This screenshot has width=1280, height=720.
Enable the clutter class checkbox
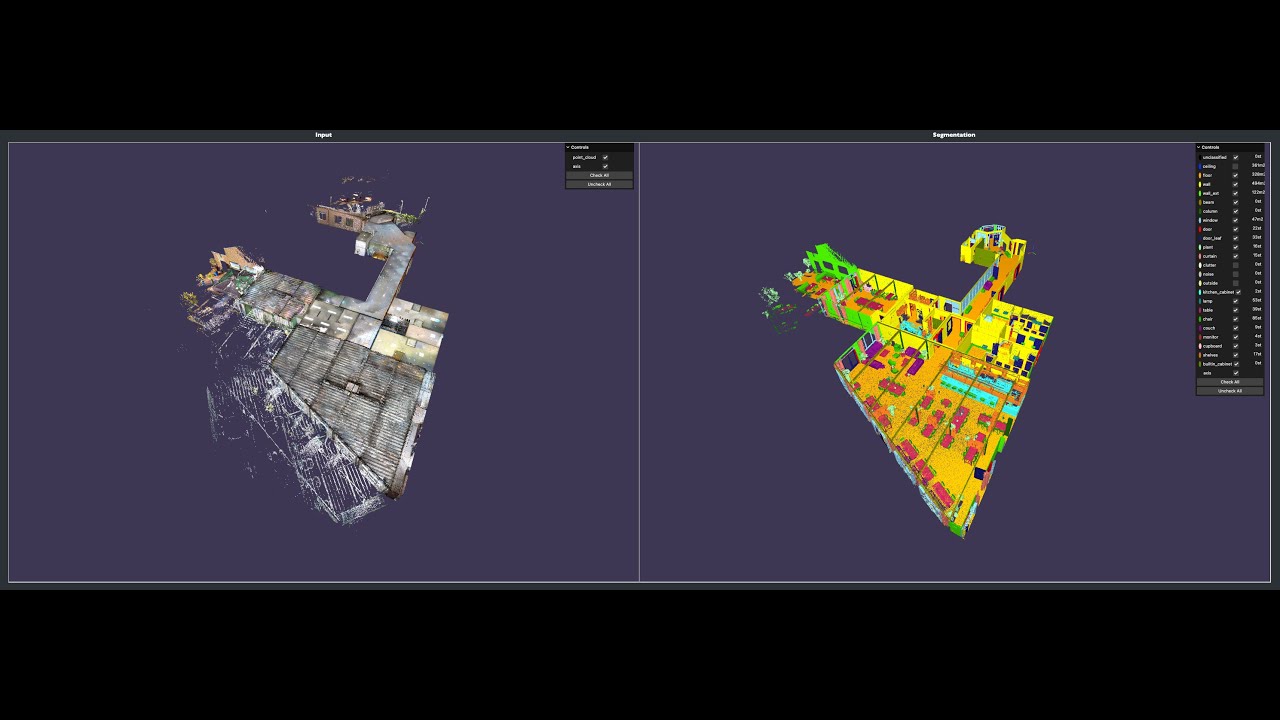pos(1235,265)
